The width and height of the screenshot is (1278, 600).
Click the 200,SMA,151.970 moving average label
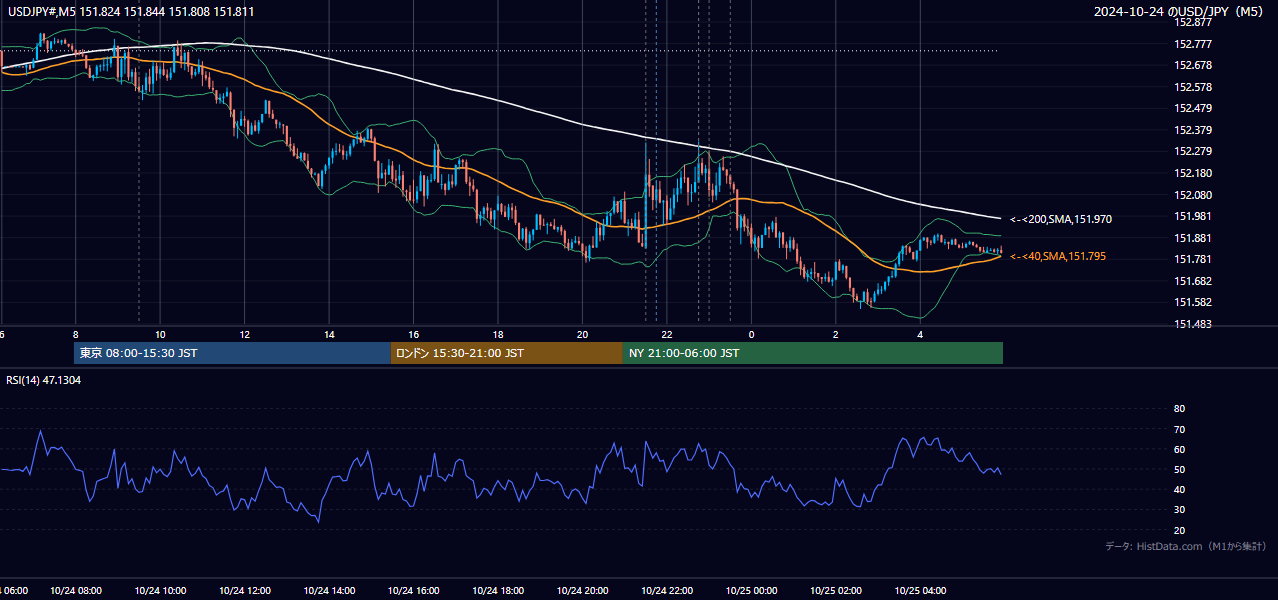(x=1061, y=218)
